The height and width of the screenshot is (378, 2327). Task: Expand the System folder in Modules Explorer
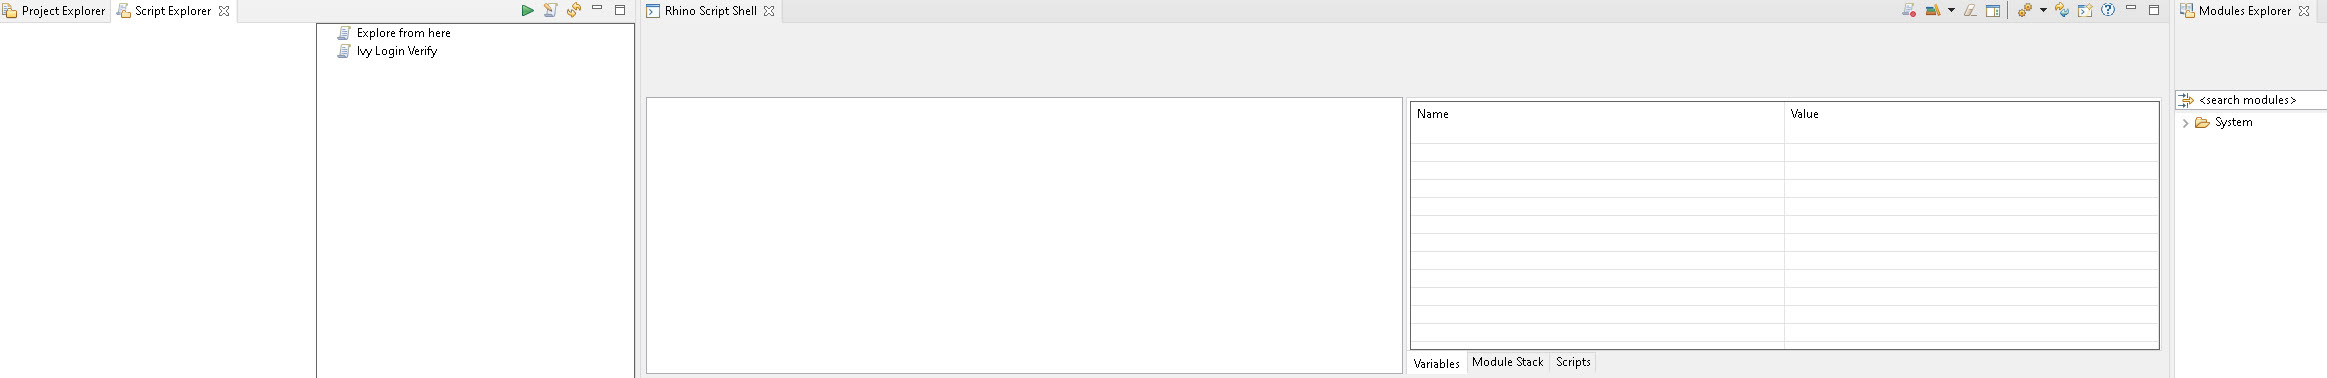[x=2185, y=123]
